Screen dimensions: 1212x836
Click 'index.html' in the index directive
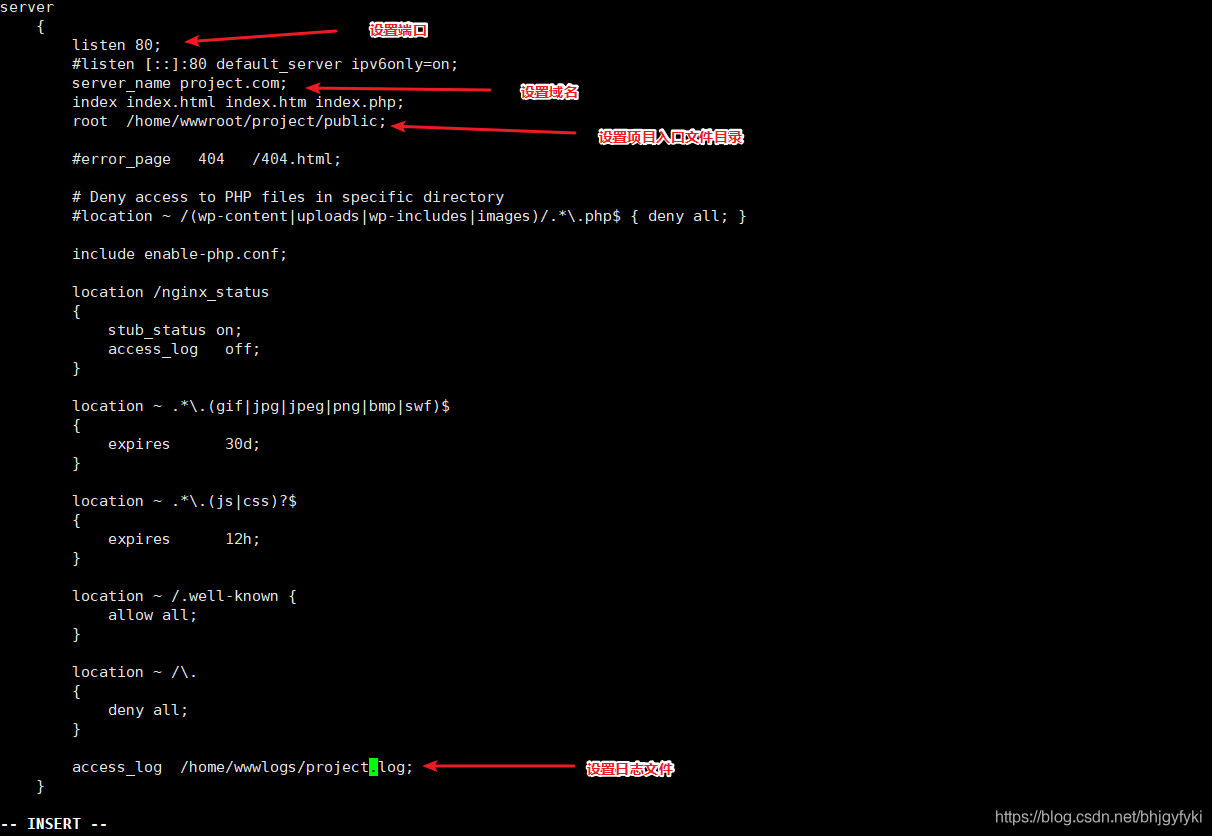[171, 102]
